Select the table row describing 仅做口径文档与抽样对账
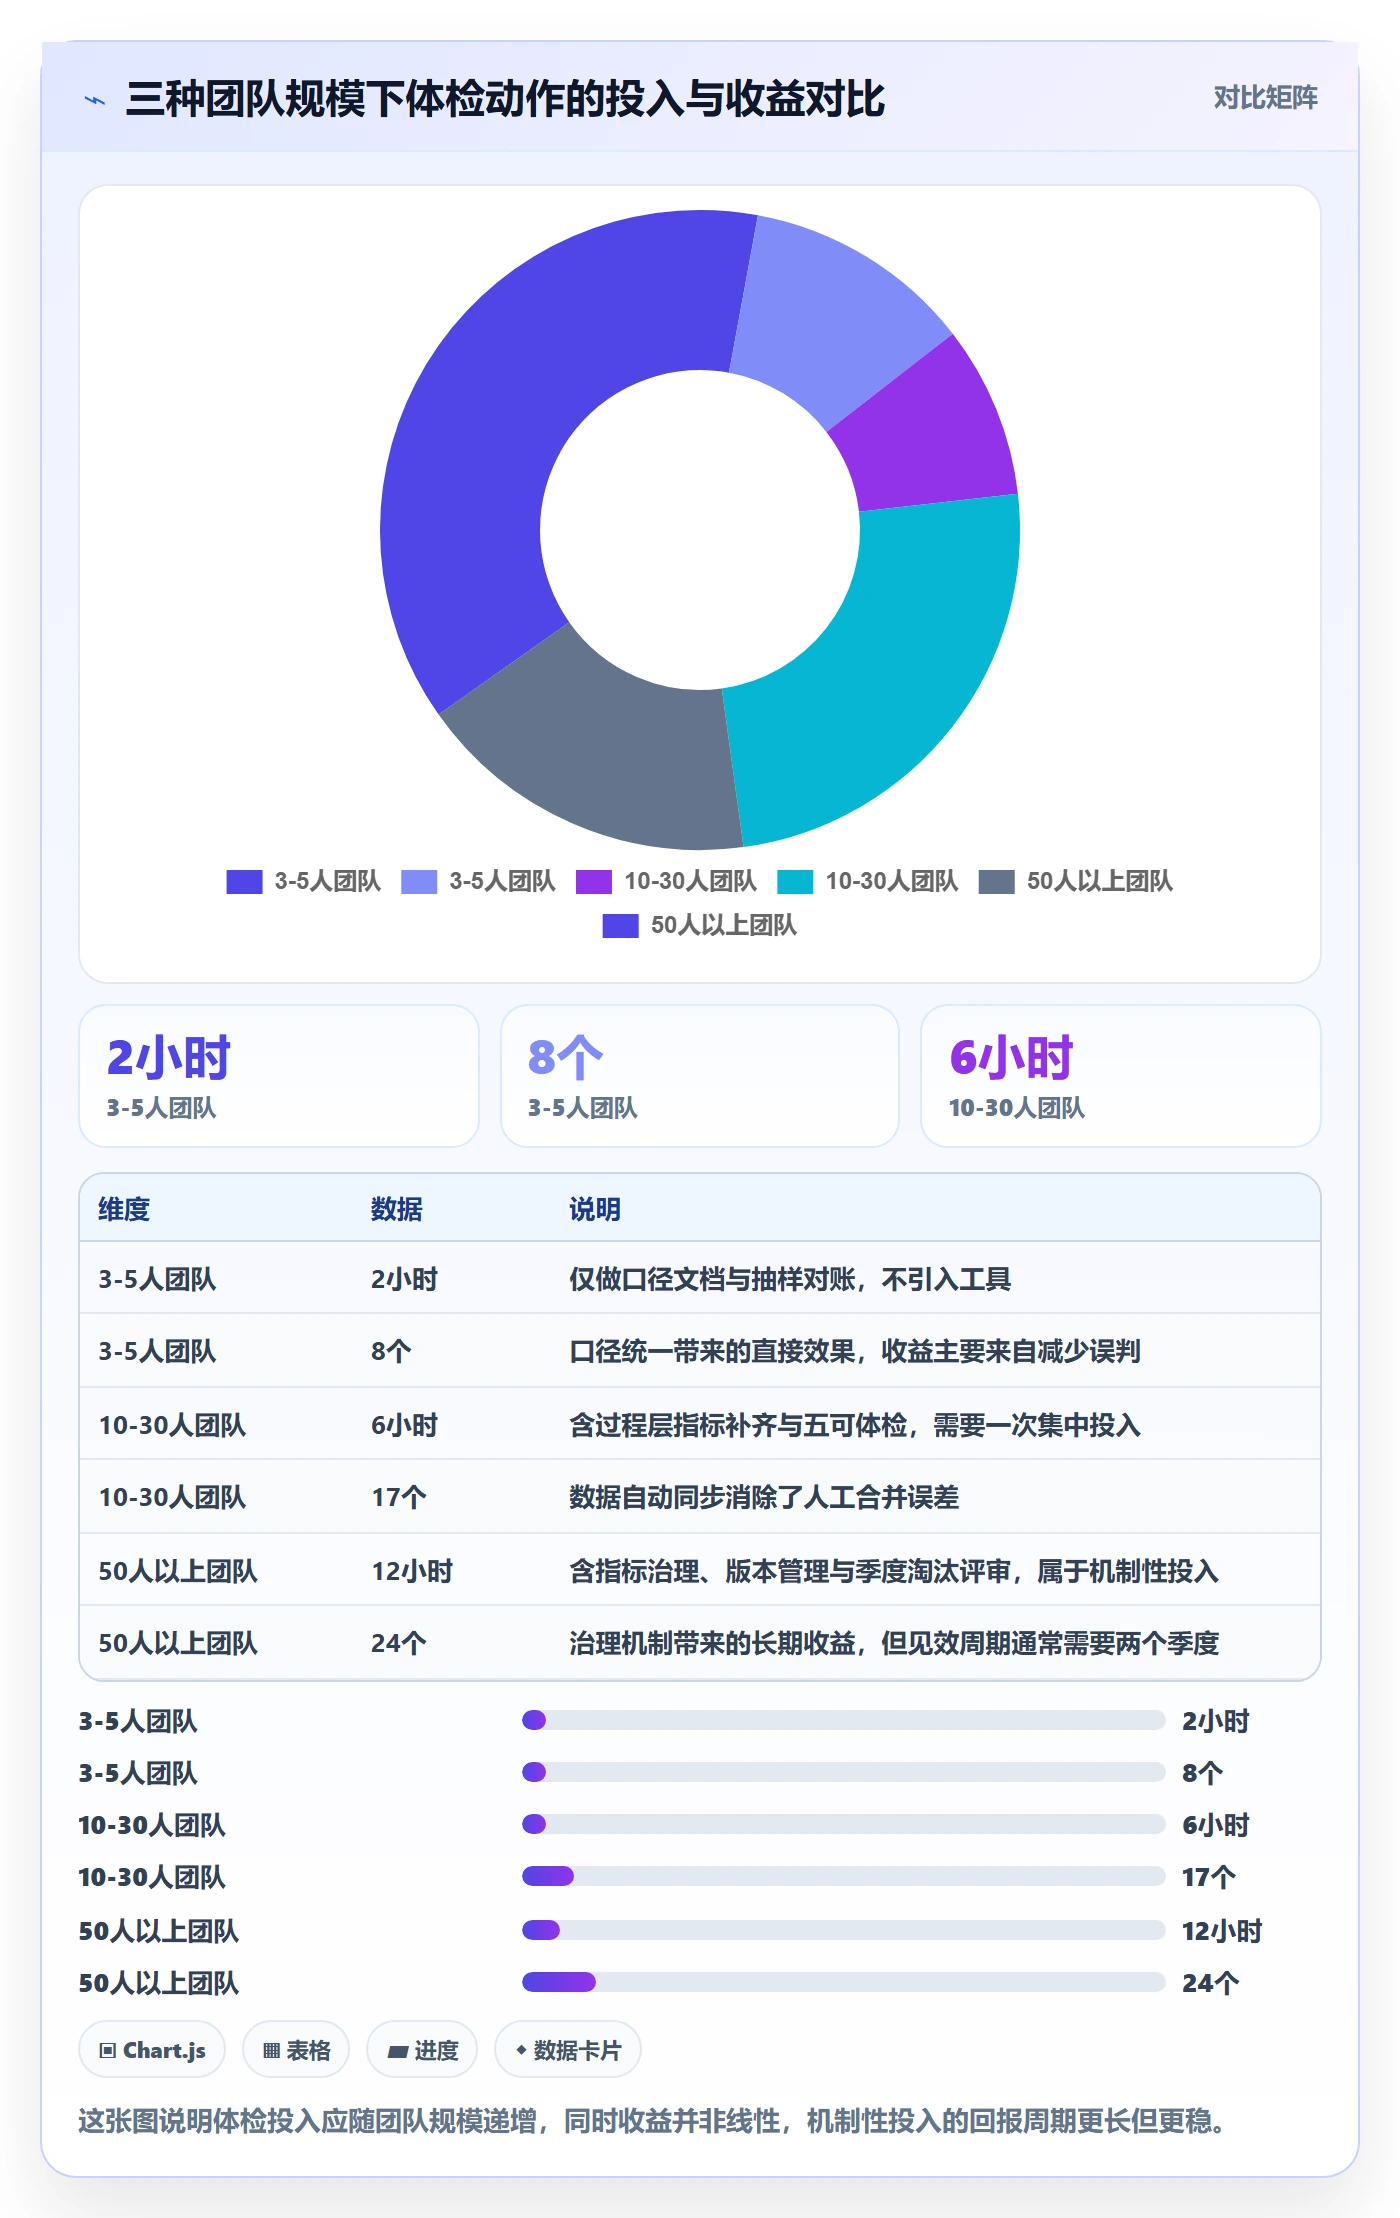This screenshot has width=1400, height=2218. pos(700,1279)
